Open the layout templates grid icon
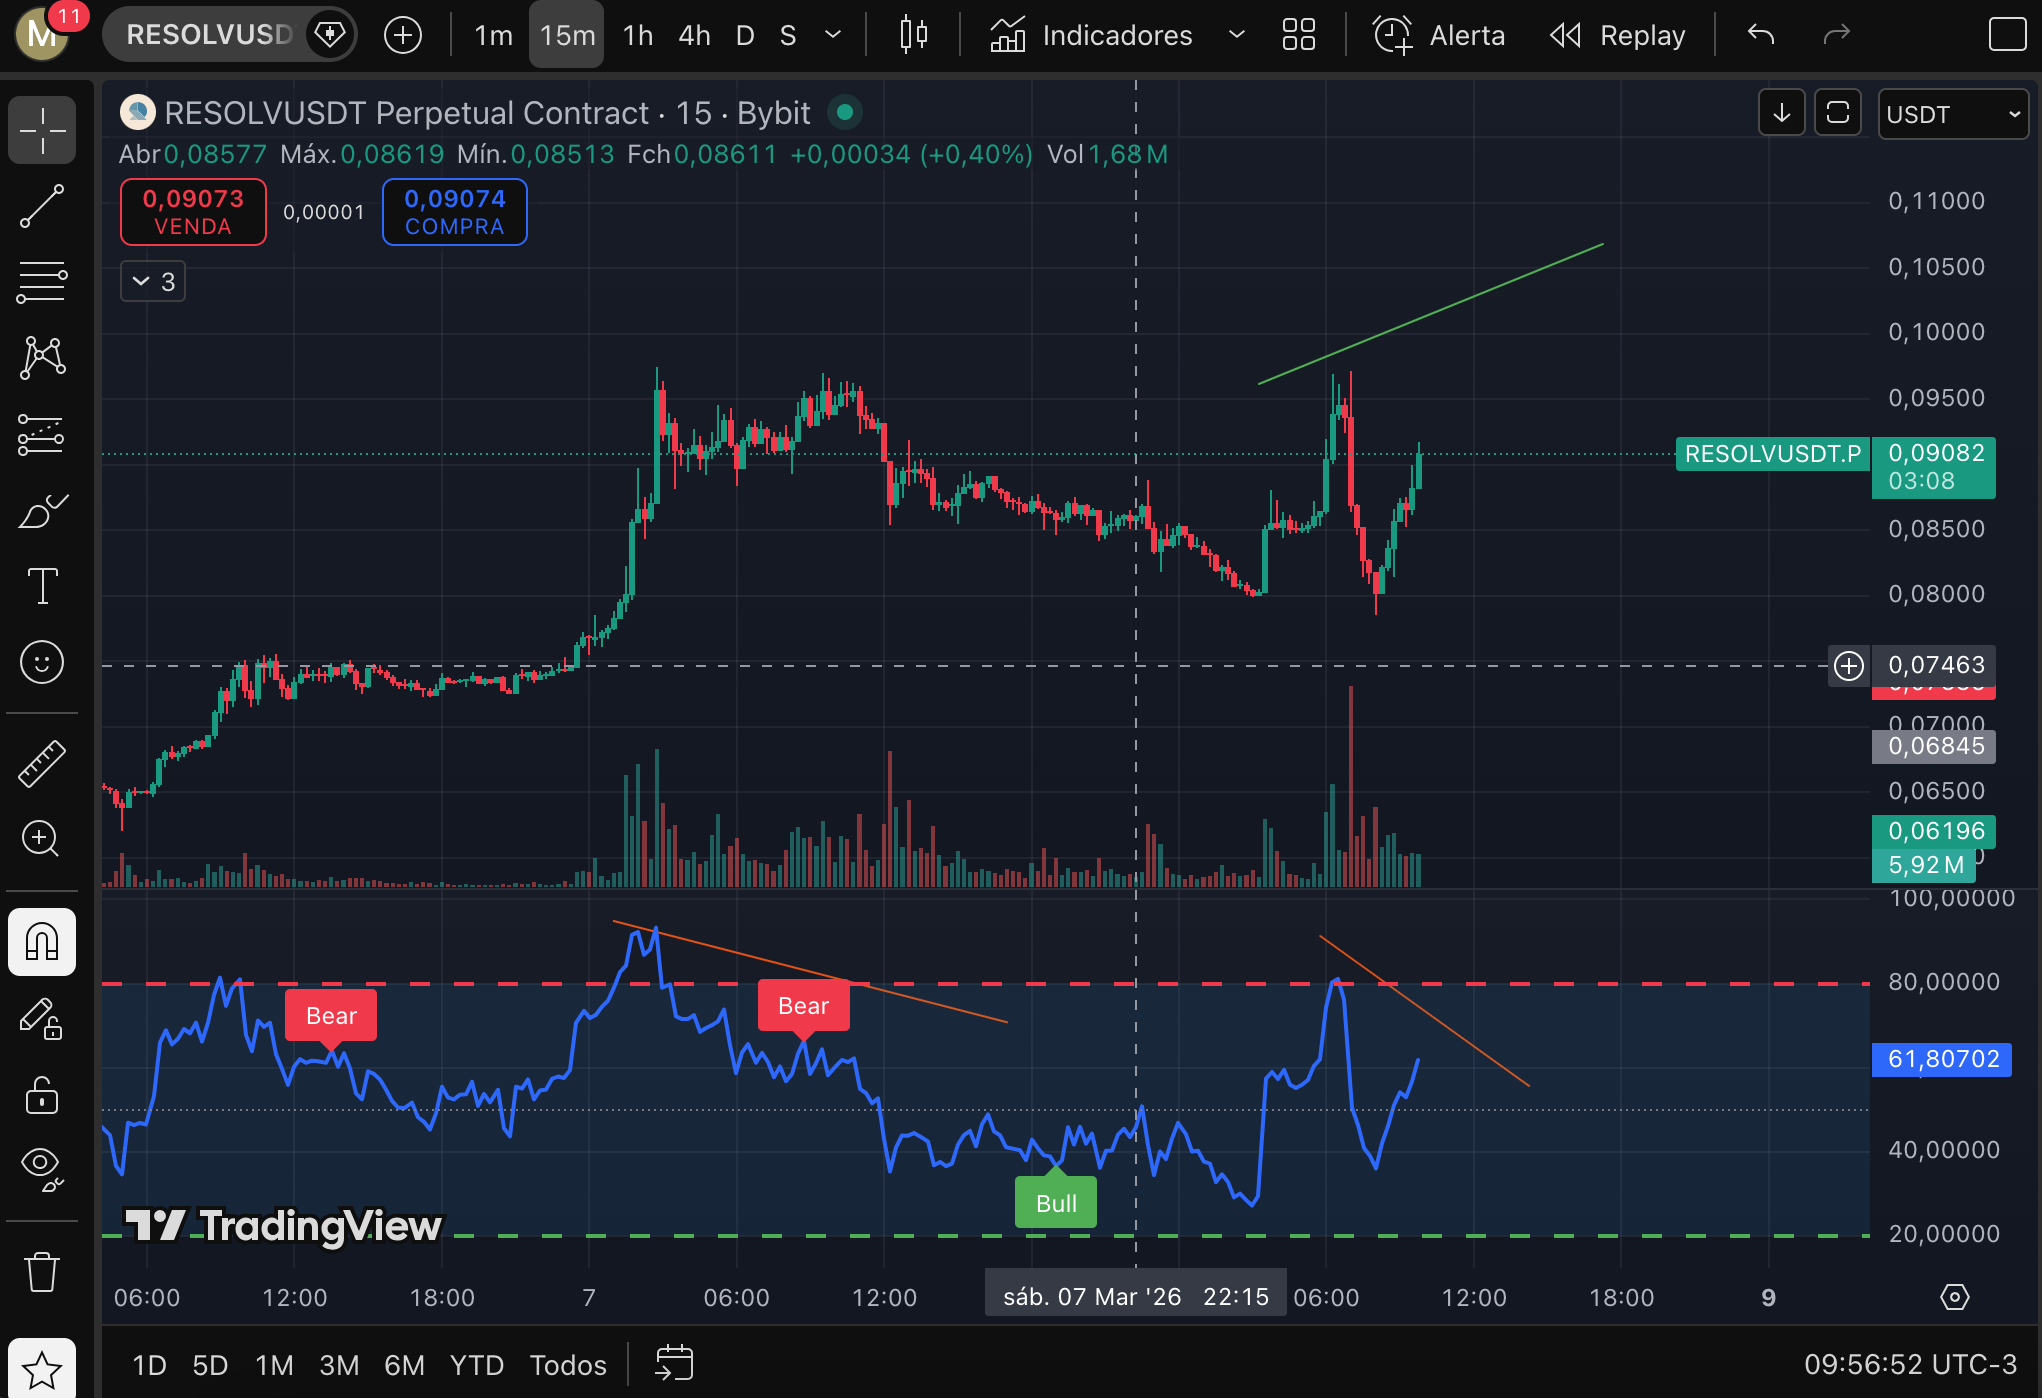2042x1398 pixels. point(1298,35)
